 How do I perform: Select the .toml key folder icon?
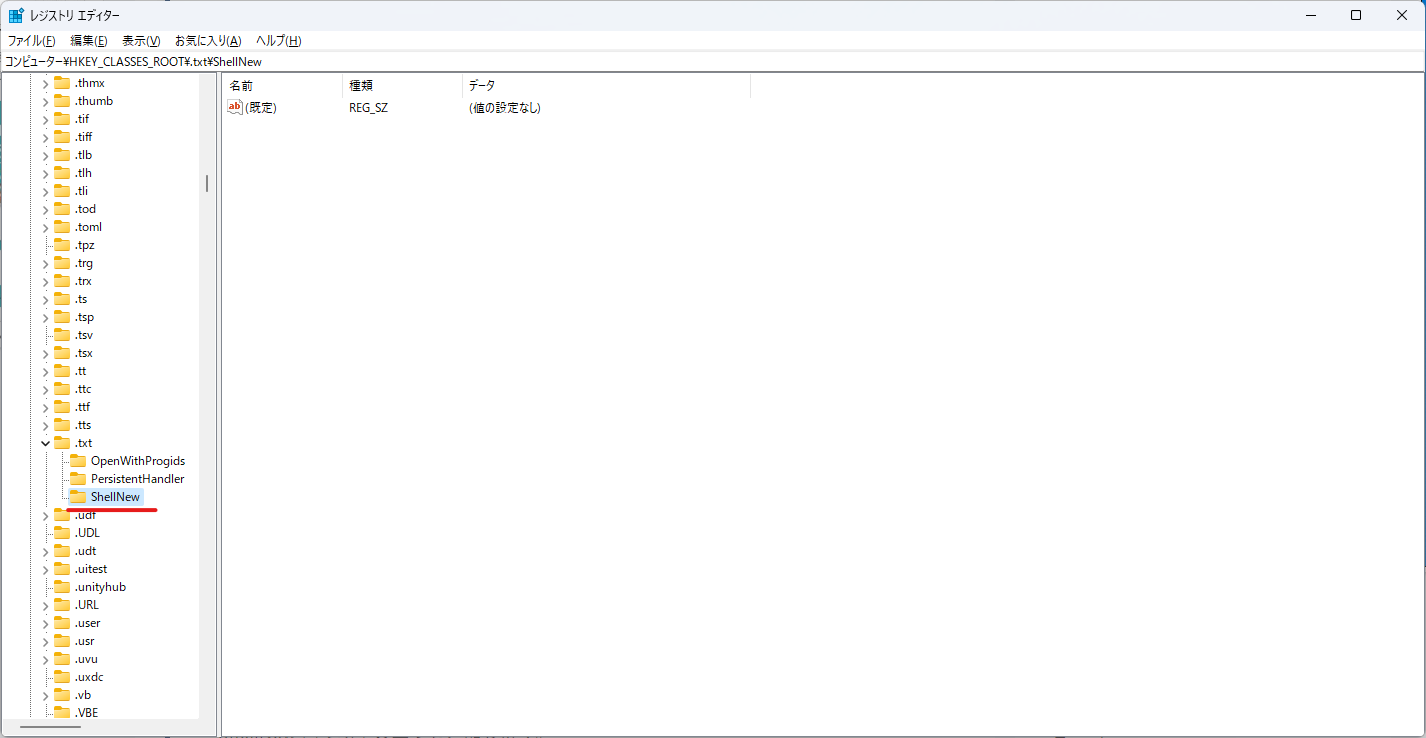(x=60, y=226)
